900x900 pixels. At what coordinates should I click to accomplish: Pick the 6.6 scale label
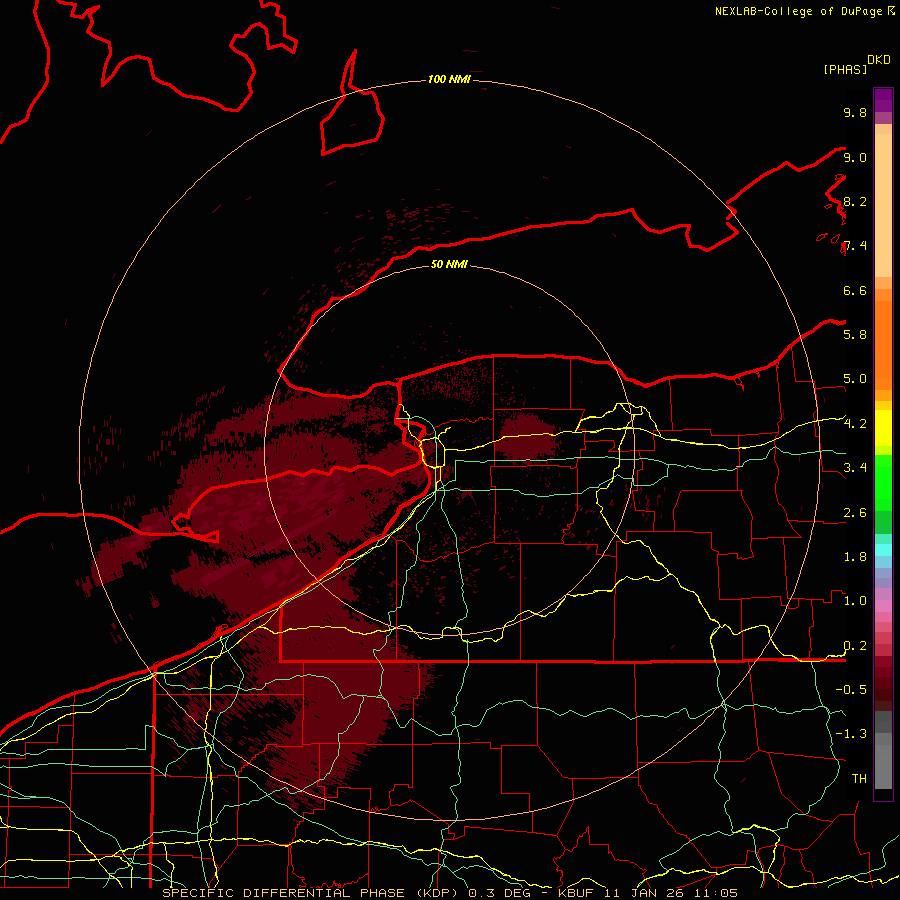tap(855, 290)
